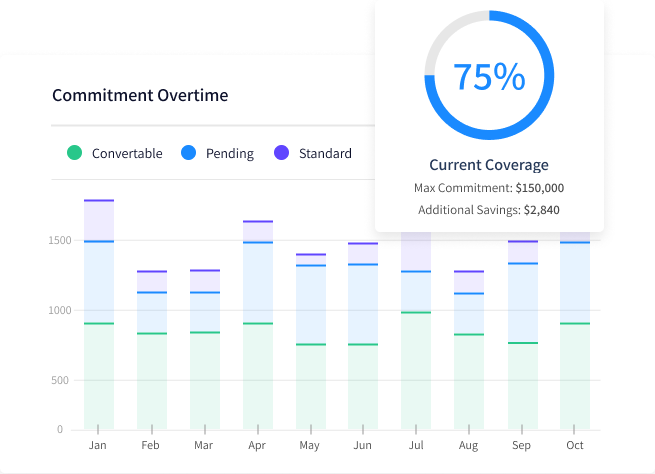Viewport: 655px width, 474px height.
Task: Click the Additional Savings: $2,840 line
Action: click(489, 210)
